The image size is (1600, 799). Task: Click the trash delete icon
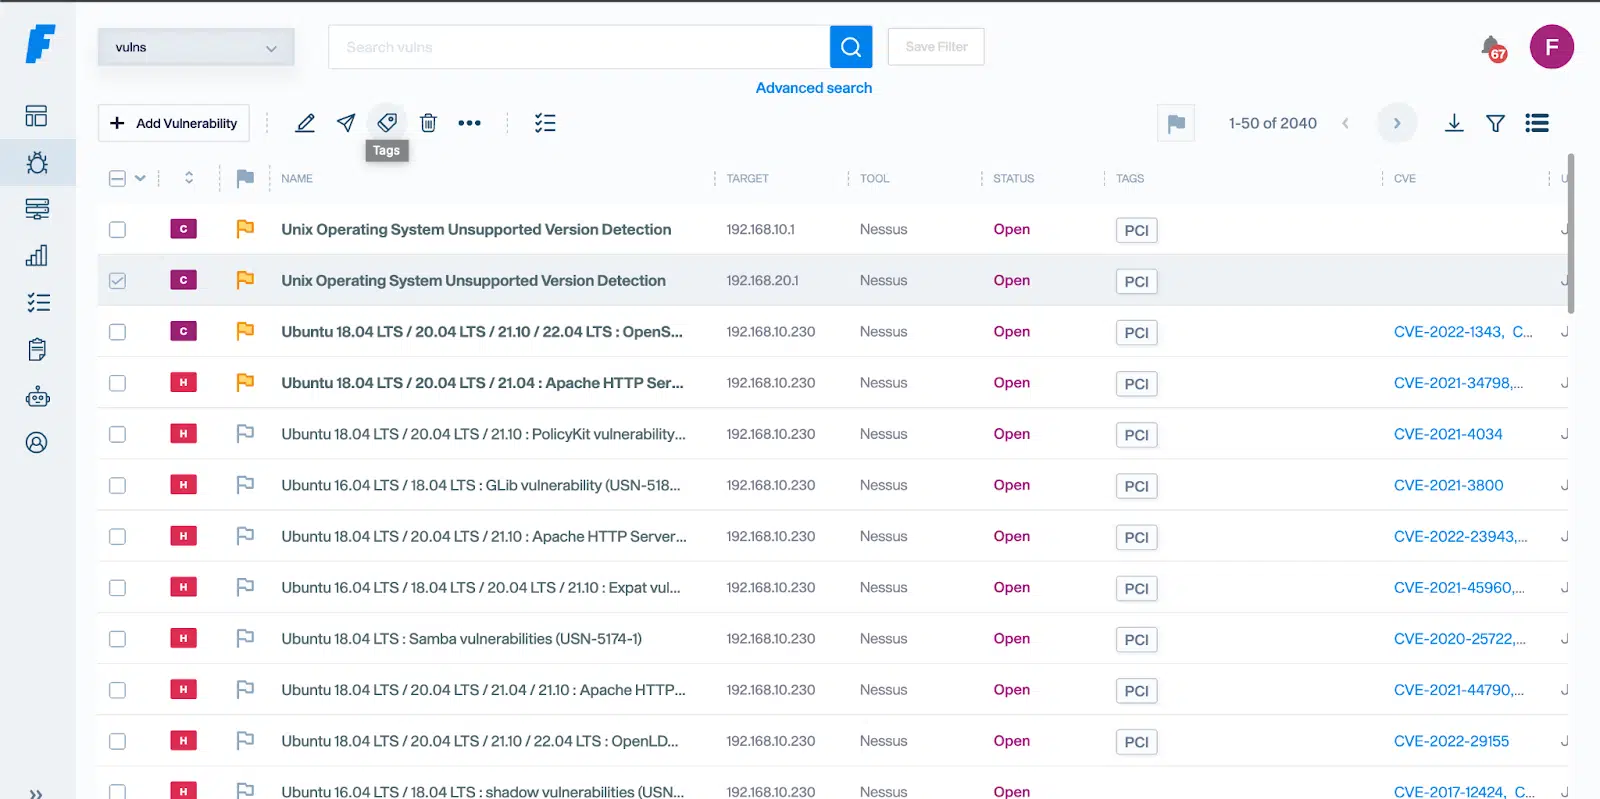pos(428,123)
